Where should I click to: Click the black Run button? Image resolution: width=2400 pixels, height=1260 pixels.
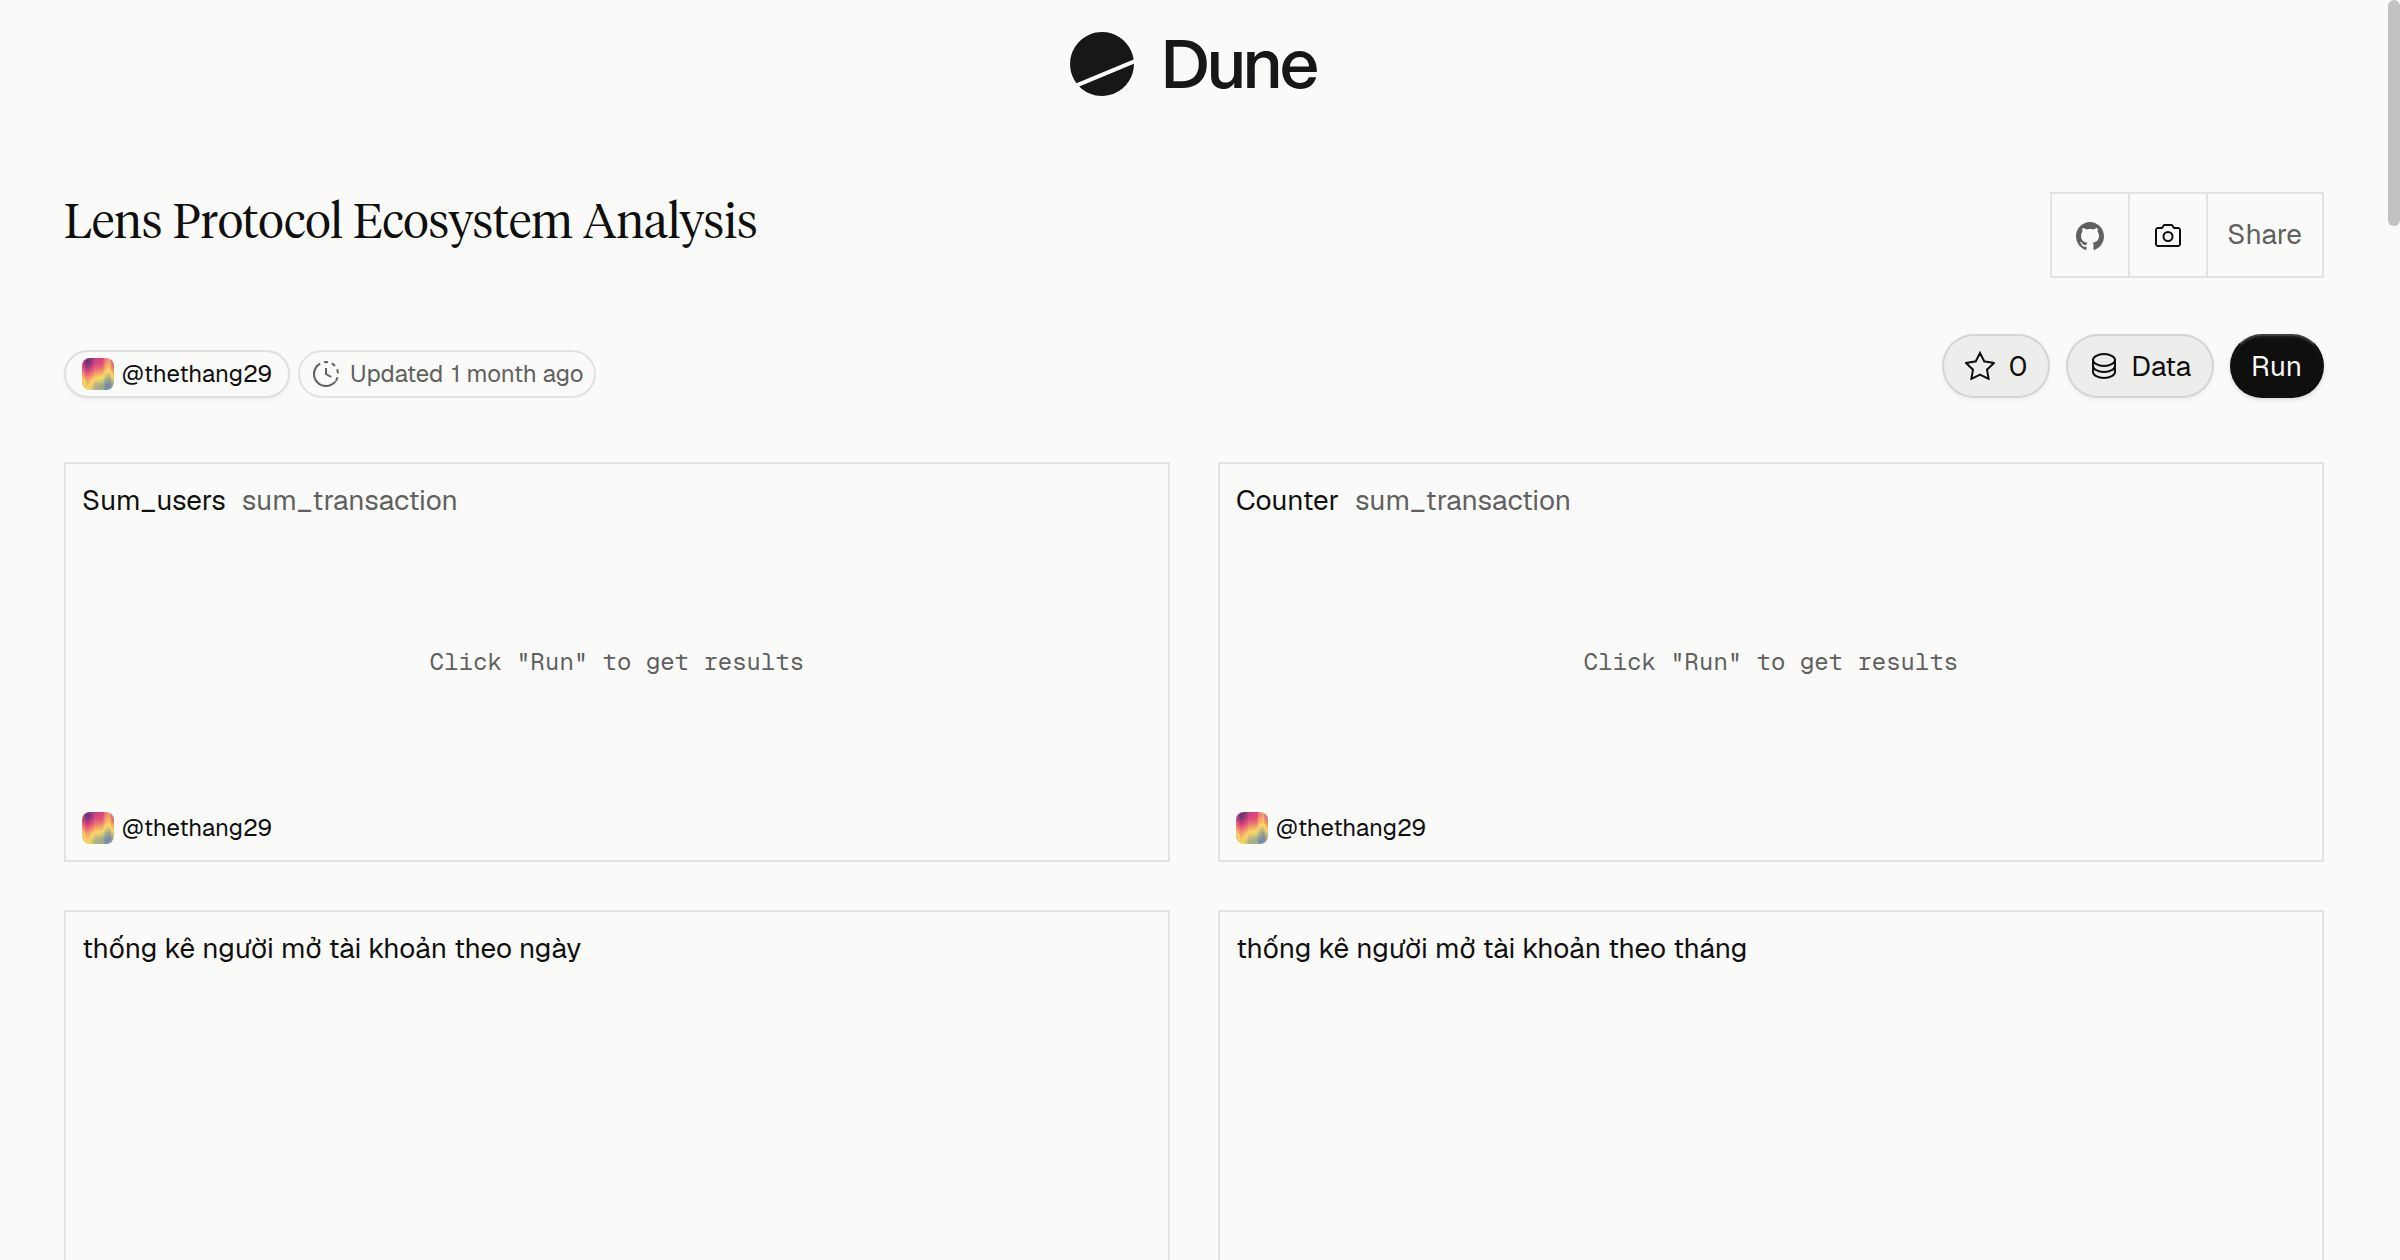(x=2276, y=366)
